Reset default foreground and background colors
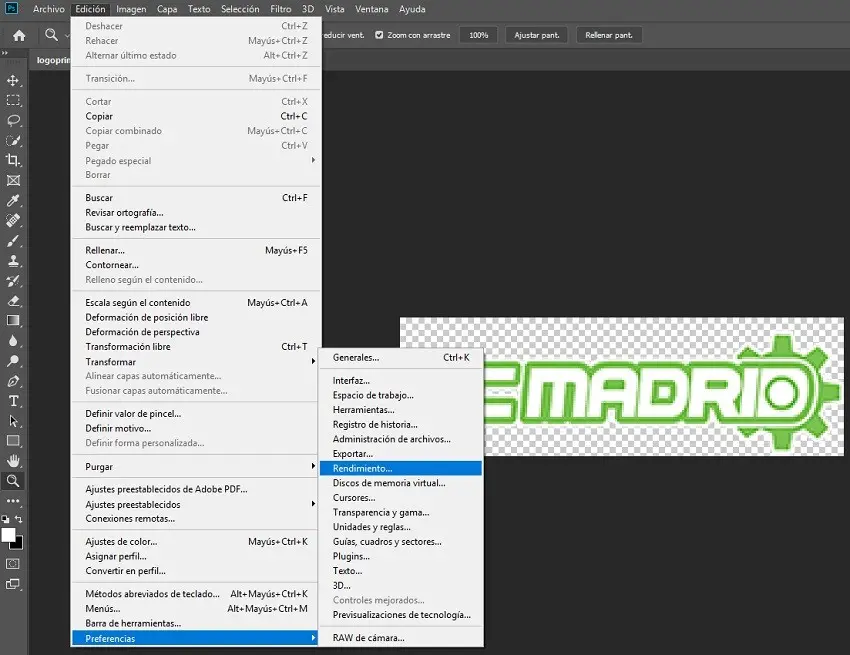Screen dimensions: 850x655 [x=5, y=519]
